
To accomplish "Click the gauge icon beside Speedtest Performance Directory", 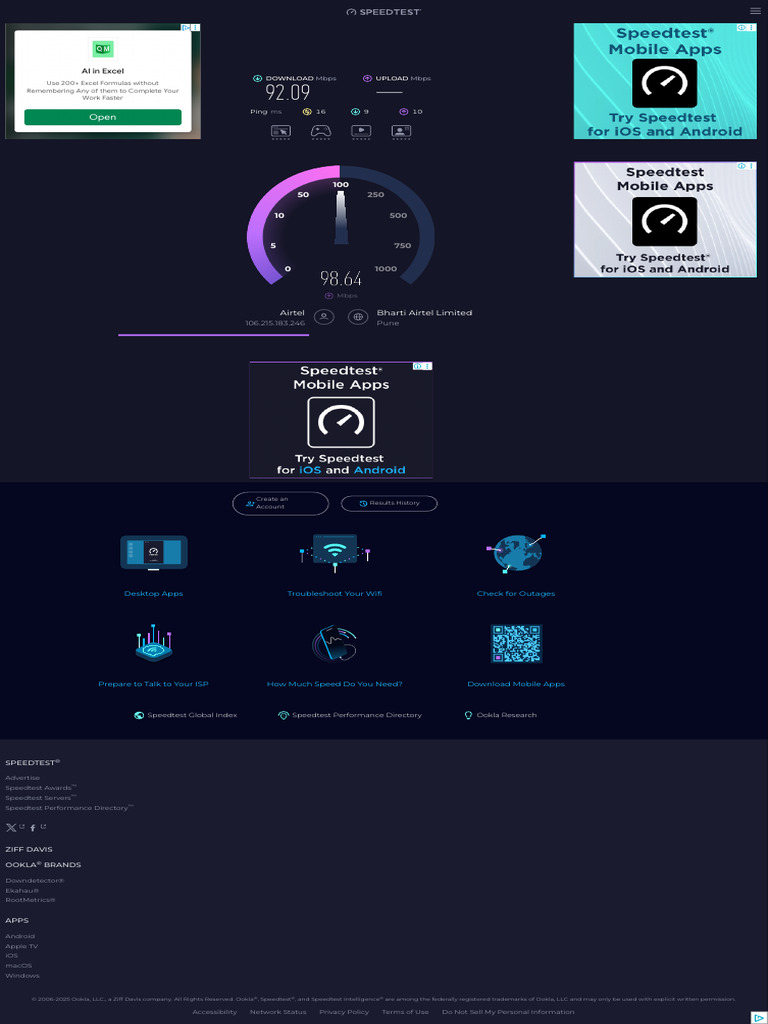I will point(283,715).
